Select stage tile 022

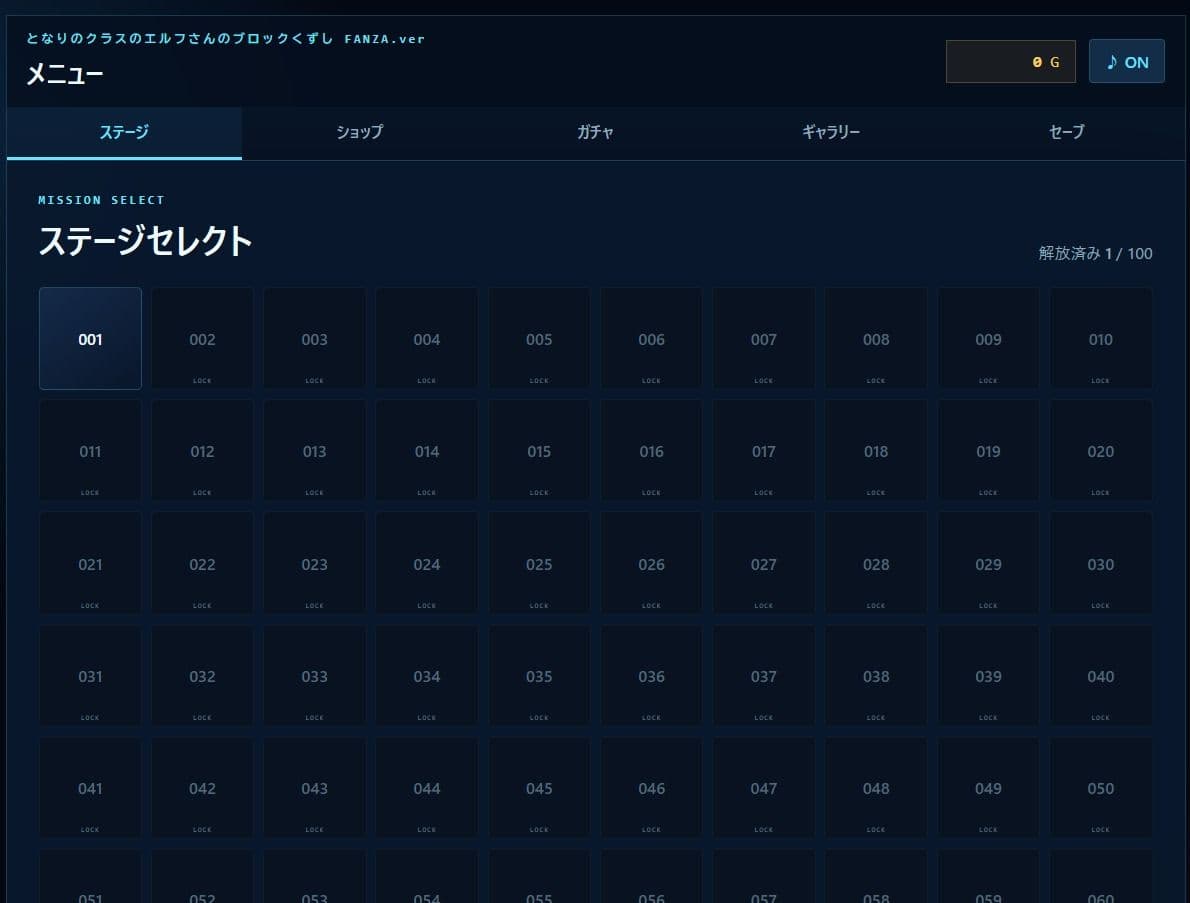[x=203, y=563]
